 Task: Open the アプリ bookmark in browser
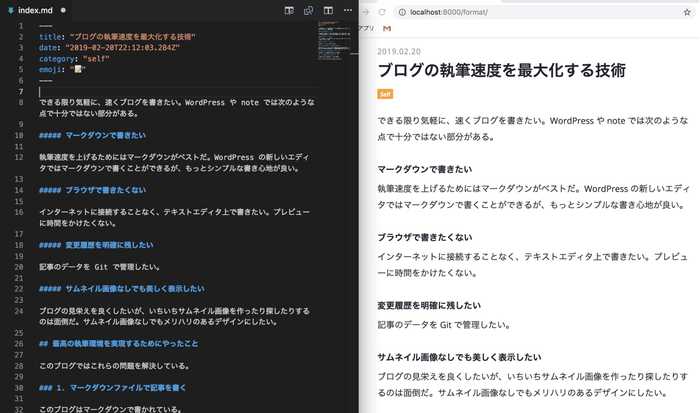pyautogui.click(x=367, y=28)
